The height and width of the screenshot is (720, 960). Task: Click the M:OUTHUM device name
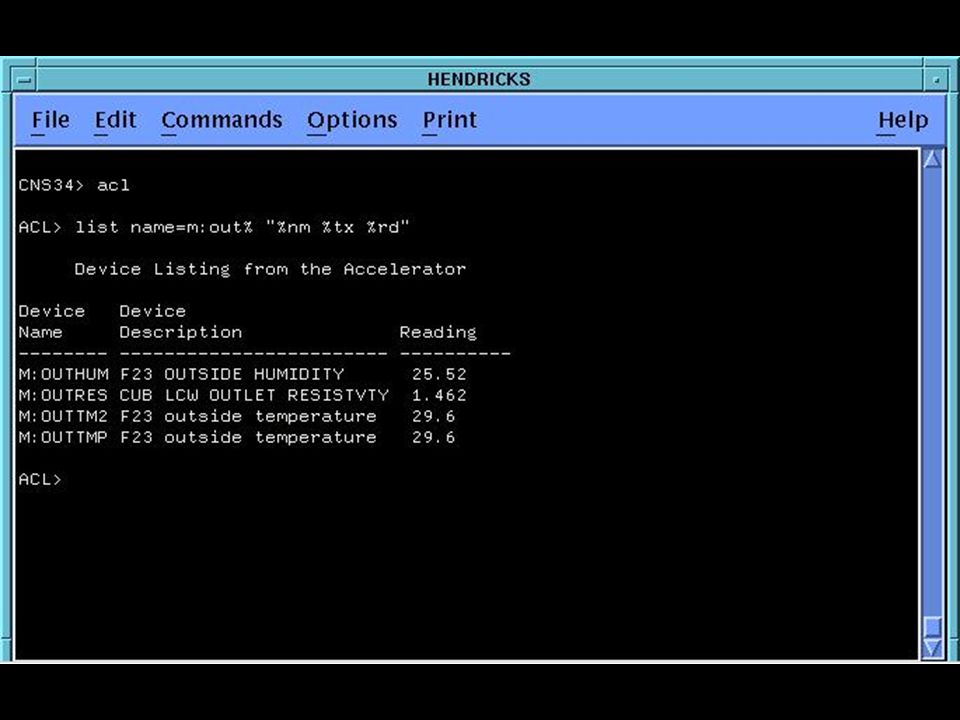tap(63, 374)
